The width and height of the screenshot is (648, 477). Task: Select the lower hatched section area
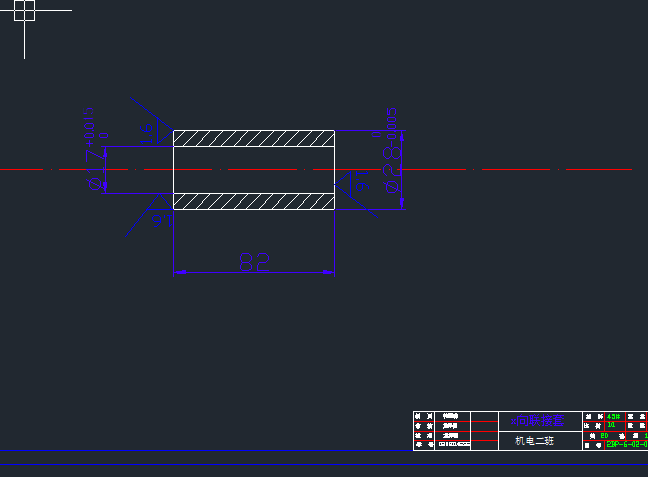[254, 201]
